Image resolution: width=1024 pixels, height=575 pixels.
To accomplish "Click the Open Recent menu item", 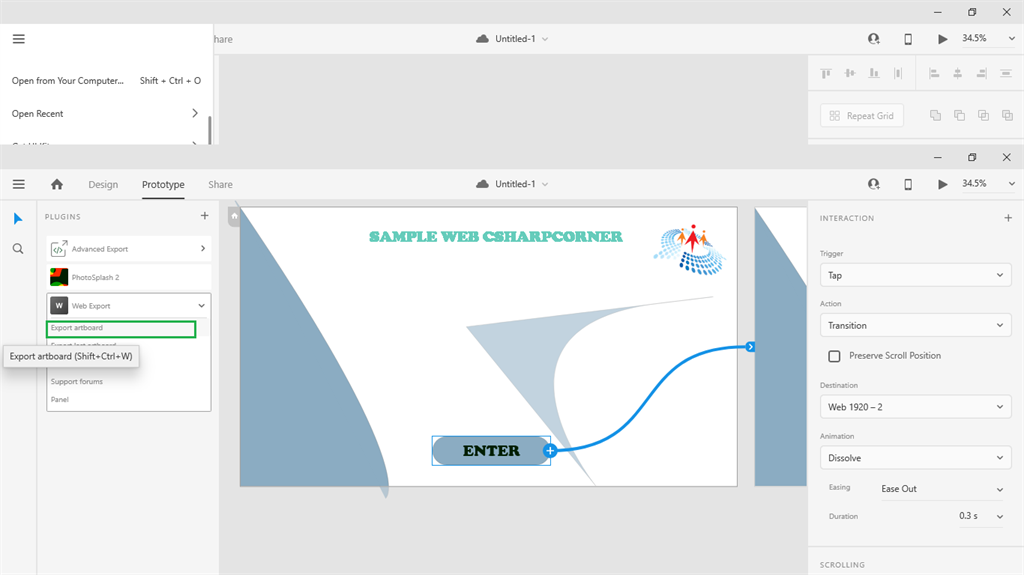I will coord(106,113).
